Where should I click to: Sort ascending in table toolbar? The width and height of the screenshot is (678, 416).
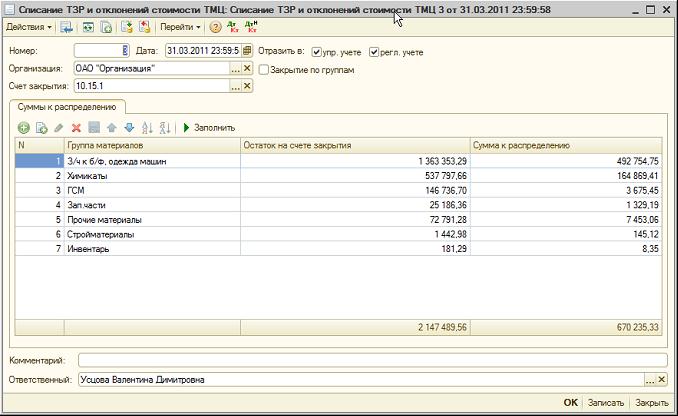(147, 128)
